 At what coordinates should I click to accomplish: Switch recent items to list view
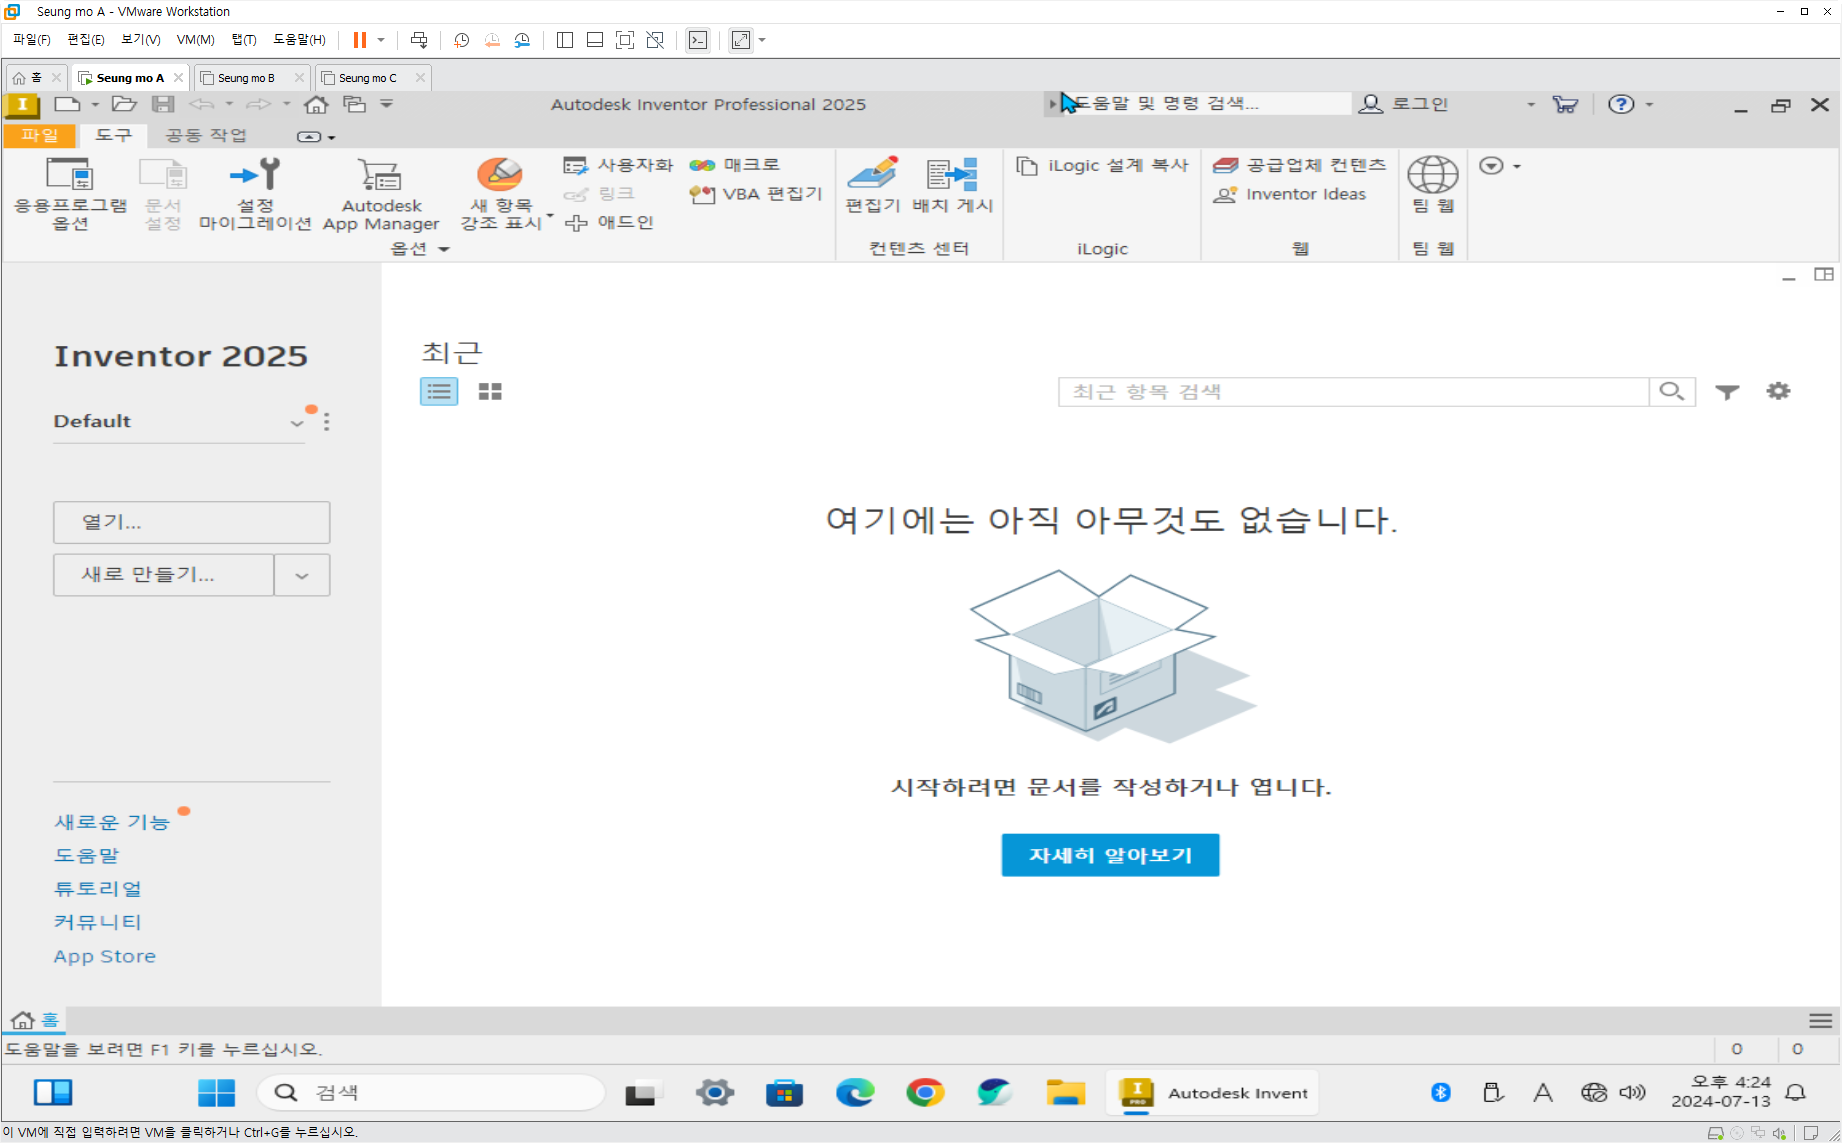(x=439, y=391)
